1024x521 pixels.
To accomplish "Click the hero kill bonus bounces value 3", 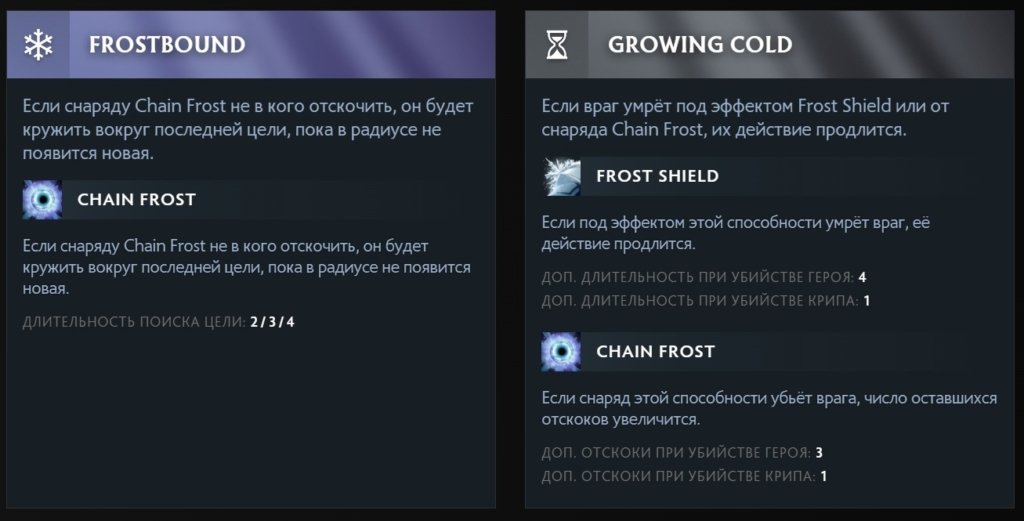I will (818, 452).
